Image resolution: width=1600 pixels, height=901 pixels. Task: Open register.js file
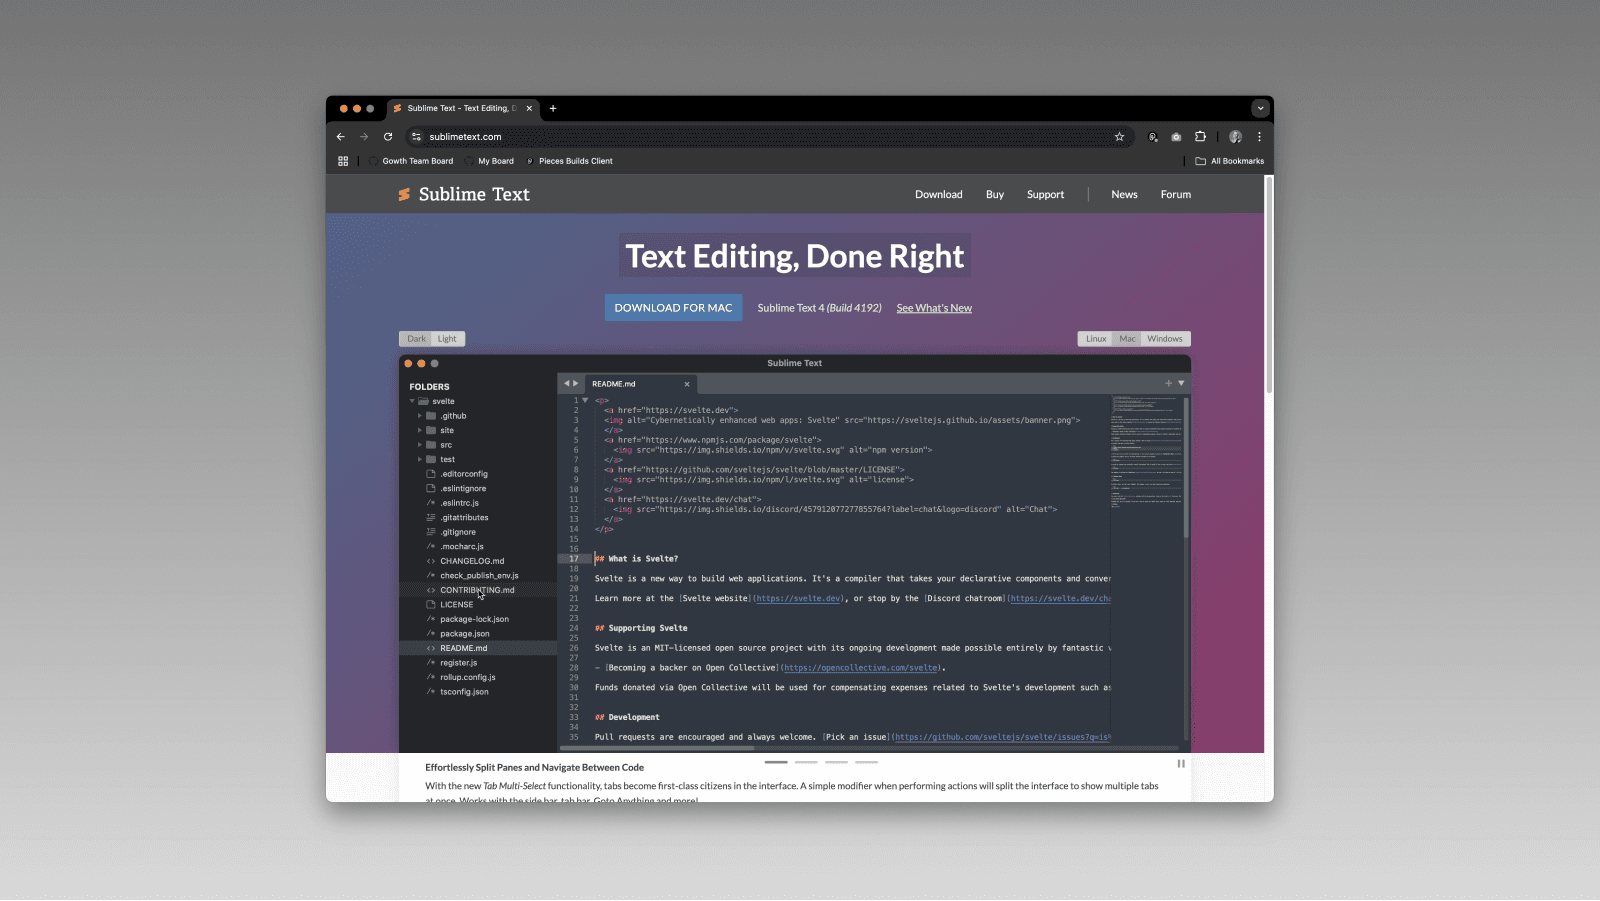(458, 663)
